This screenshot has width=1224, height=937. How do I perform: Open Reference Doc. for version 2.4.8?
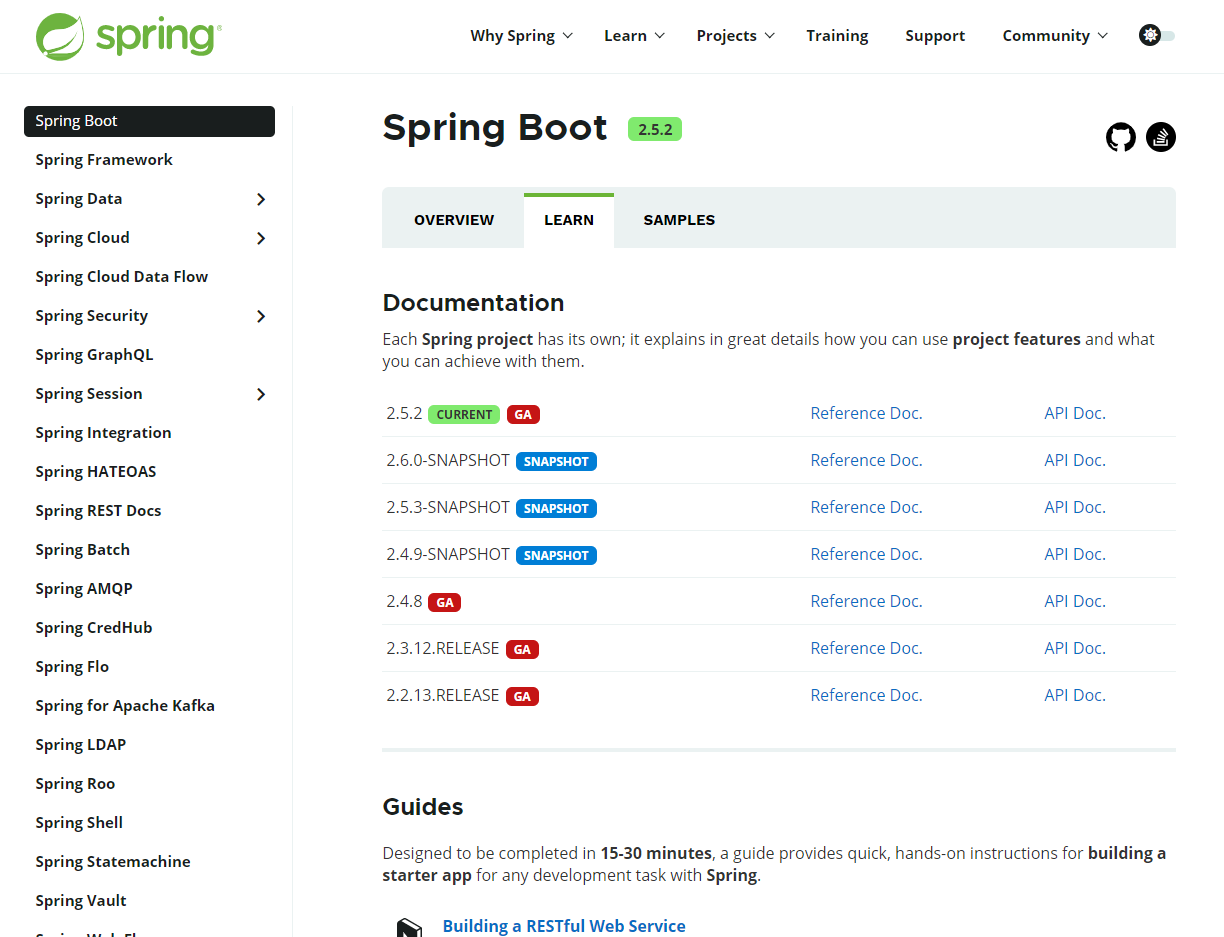point(866,601)
